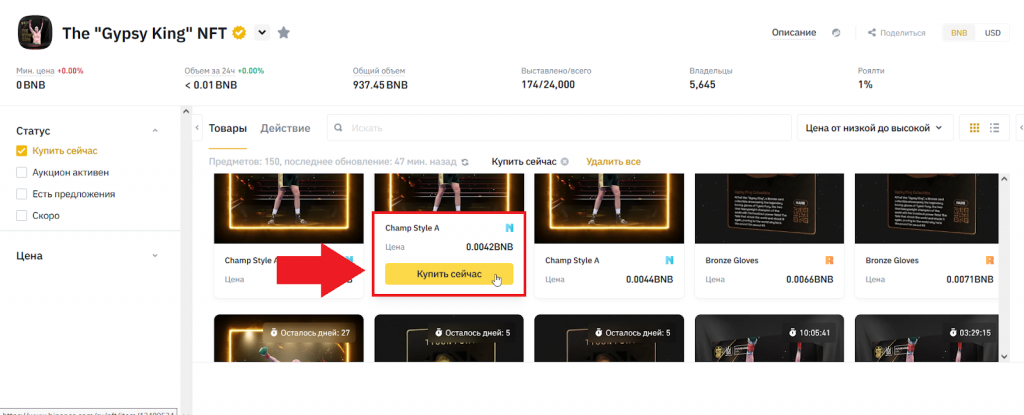Screen dimensions: 1024x415
Task: Remove the Купить сейчас filter chip
Action: pyautogui.click(x=565, y=161)
